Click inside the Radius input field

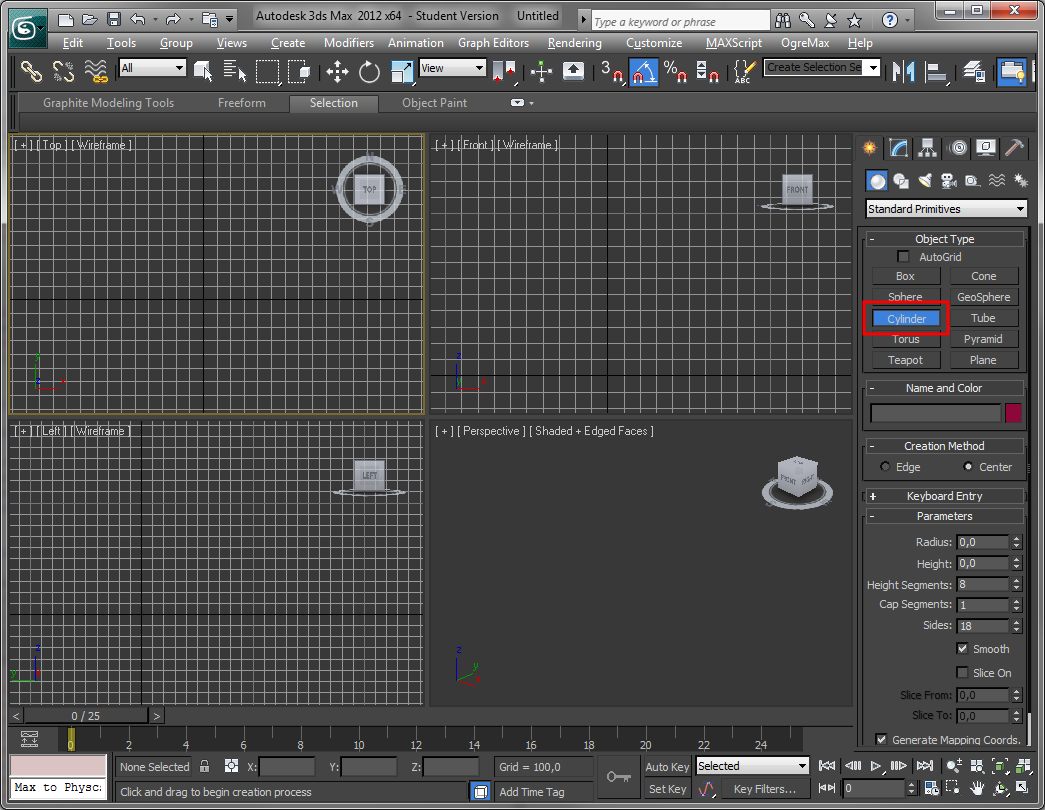click(983, 541)
